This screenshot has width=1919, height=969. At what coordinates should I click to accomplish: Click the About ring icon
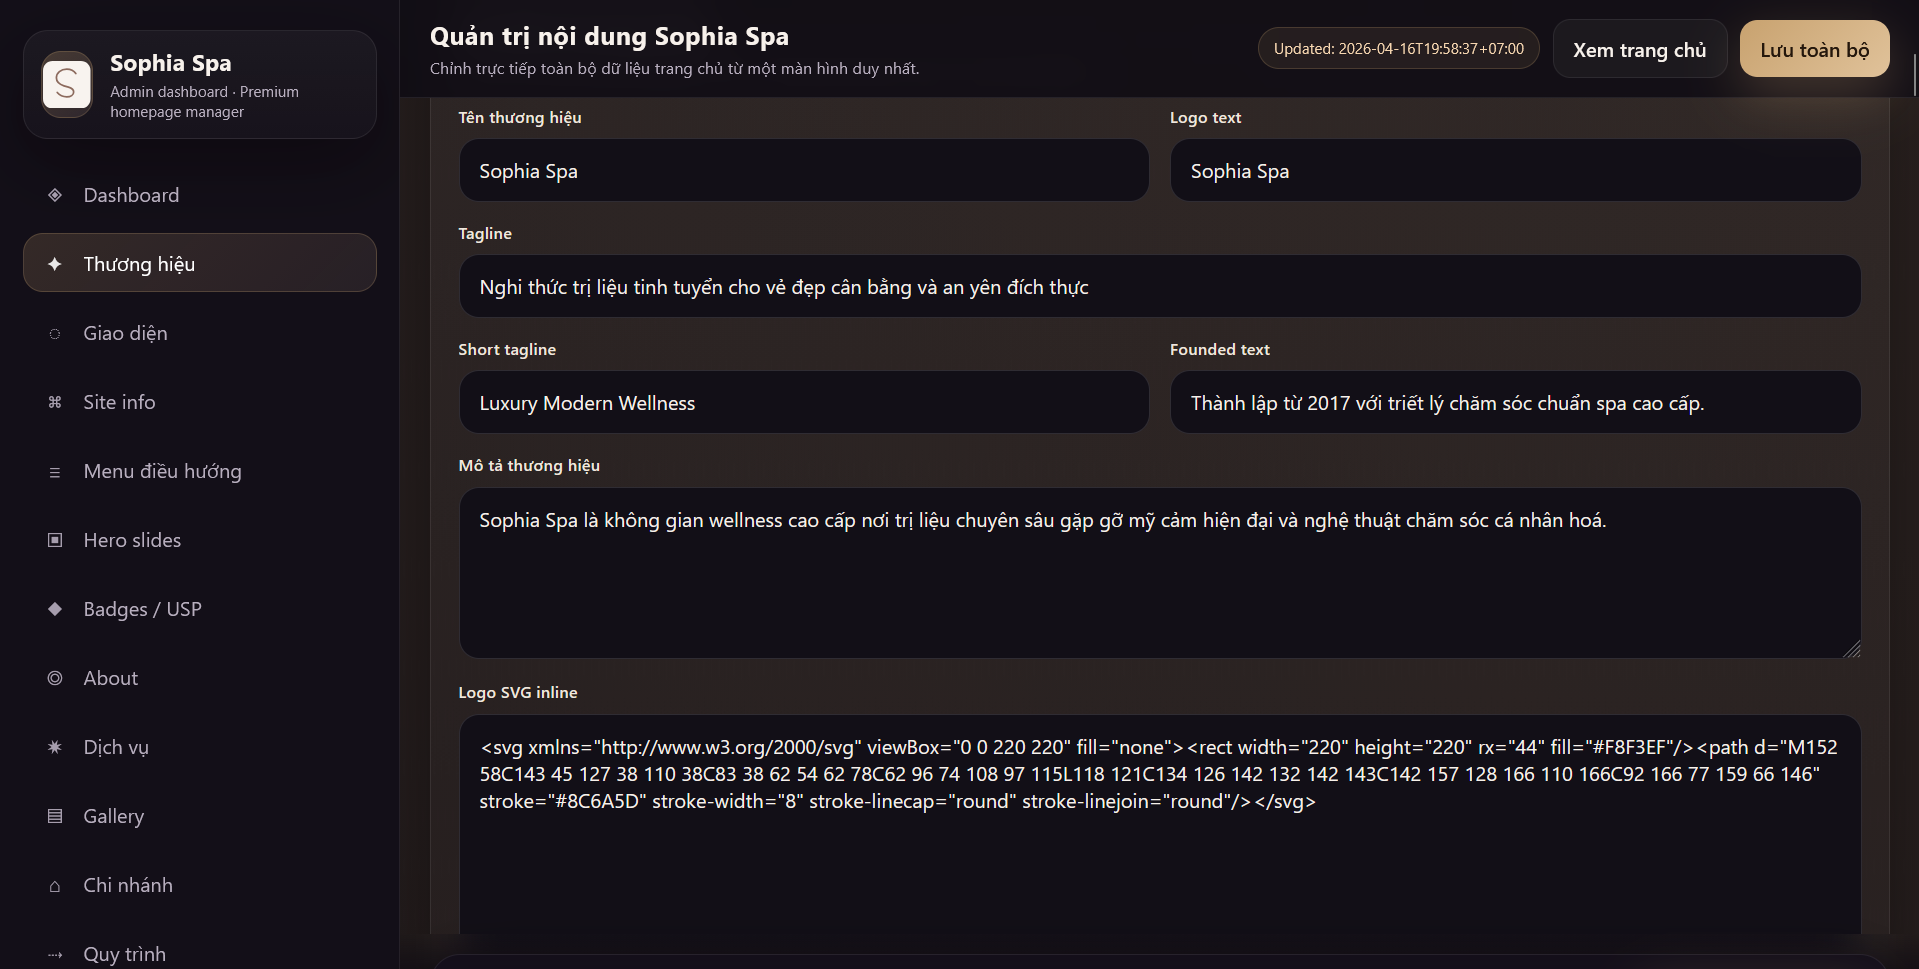pos(55,678)
